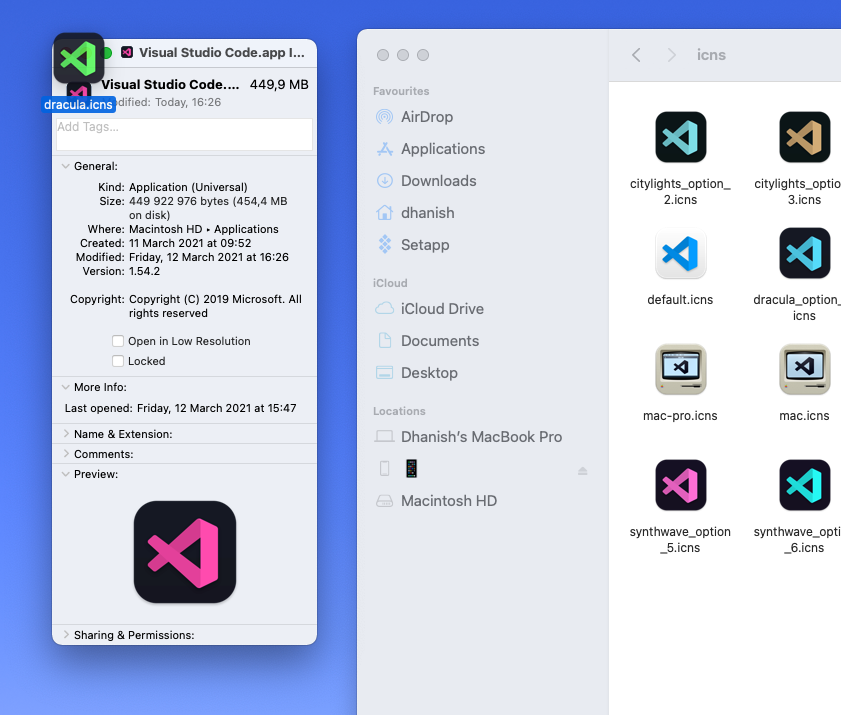Image resolution: width=841 pixels, height=715 pixels.
Task: Click the Favourites sidebar heading
Action: (x=401, y=91)
